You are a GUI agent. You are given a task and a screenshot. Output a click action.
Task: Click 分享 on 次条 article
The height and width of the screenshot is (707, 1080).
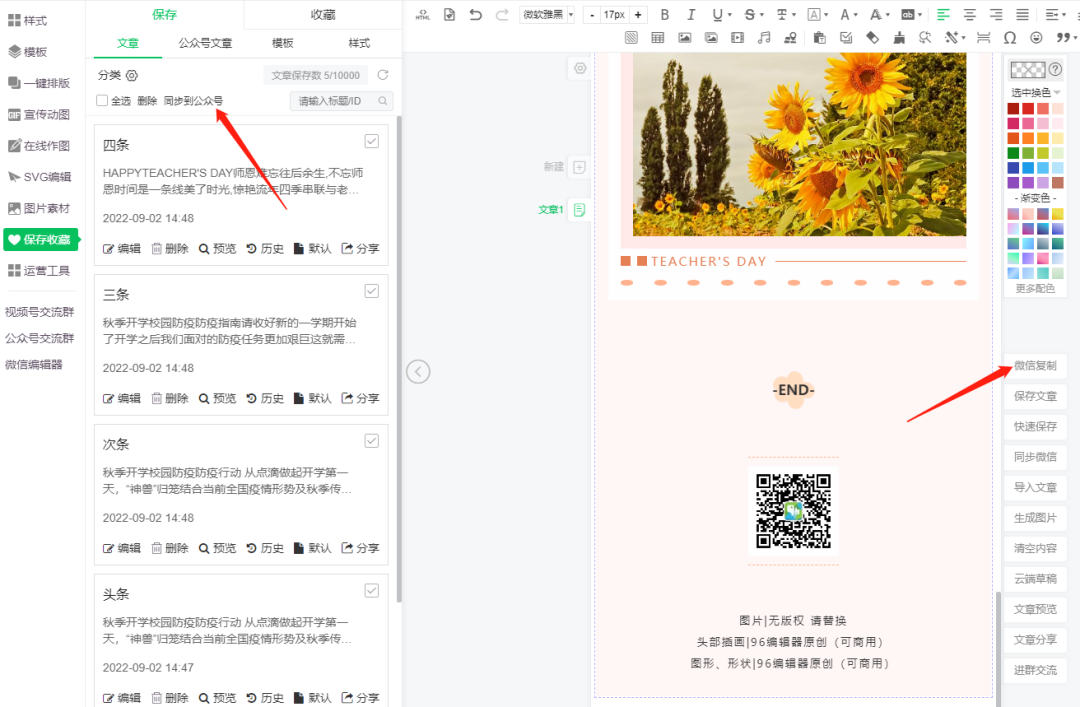click(360, 549)
